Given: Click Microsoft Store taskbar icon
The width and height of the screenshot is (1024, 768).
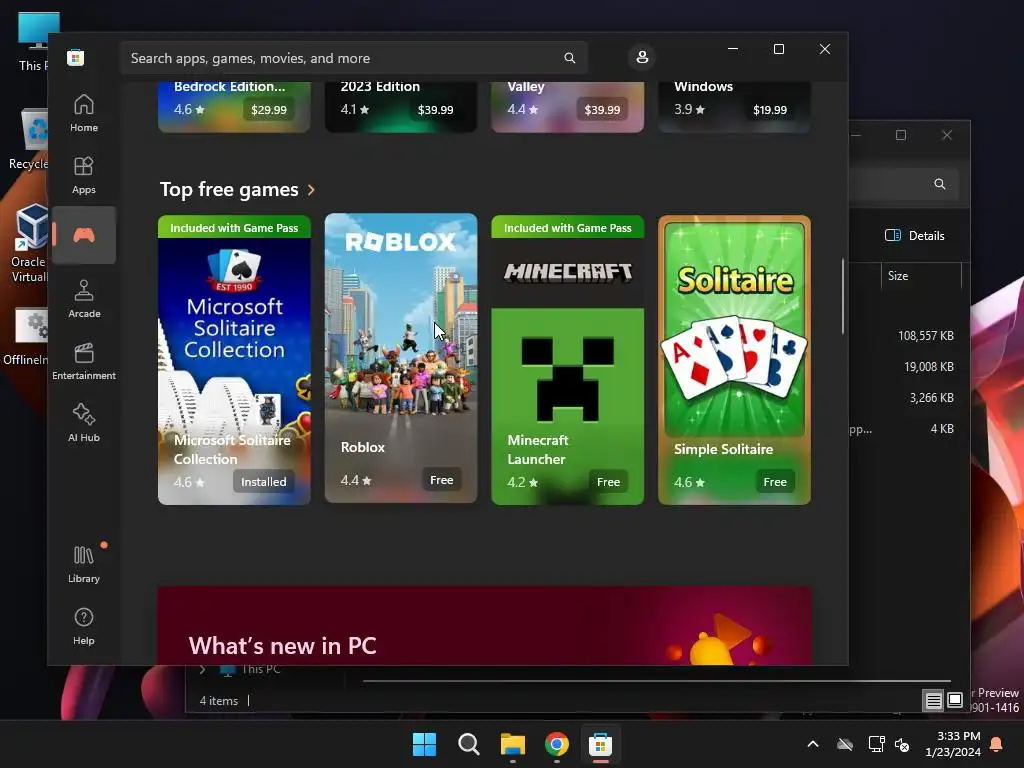Looking at the screenshot, I should (x=600, y=744).
